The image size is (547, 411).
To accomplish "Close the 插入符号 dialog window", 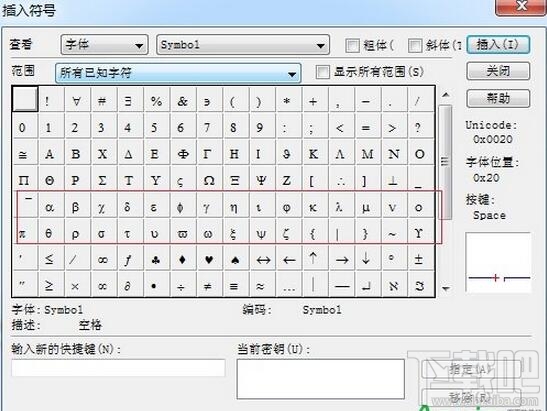I will click(521, 6).
